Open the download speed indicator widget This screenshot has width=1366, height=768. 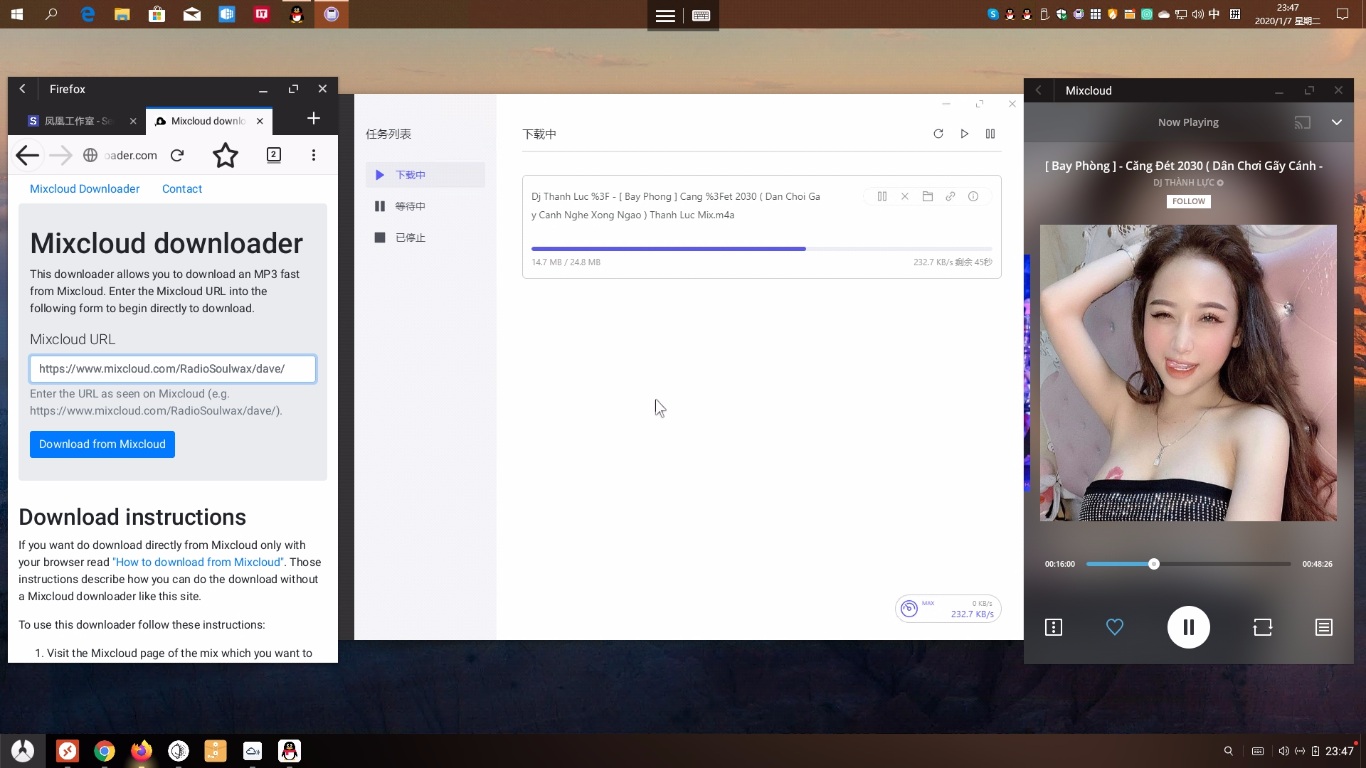948,609
